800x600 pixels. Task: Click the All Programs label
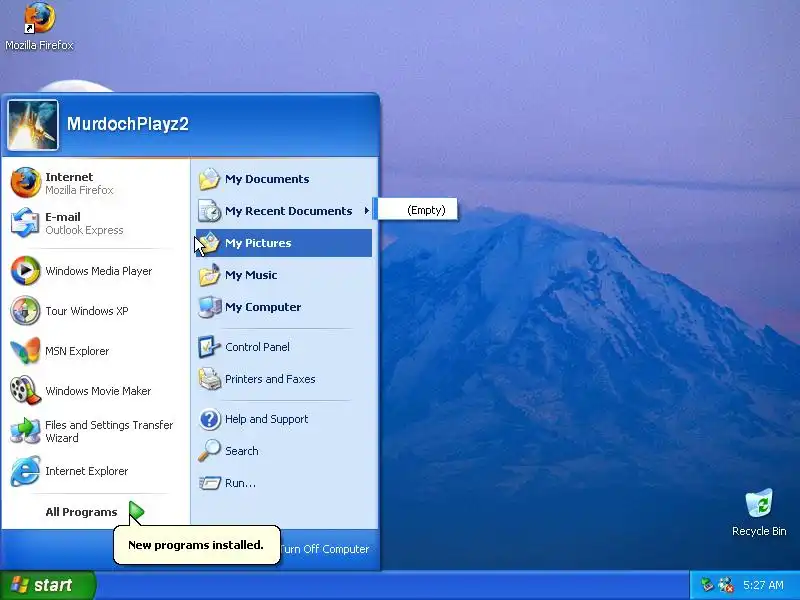pyautogui.click(x=81, y=512)
